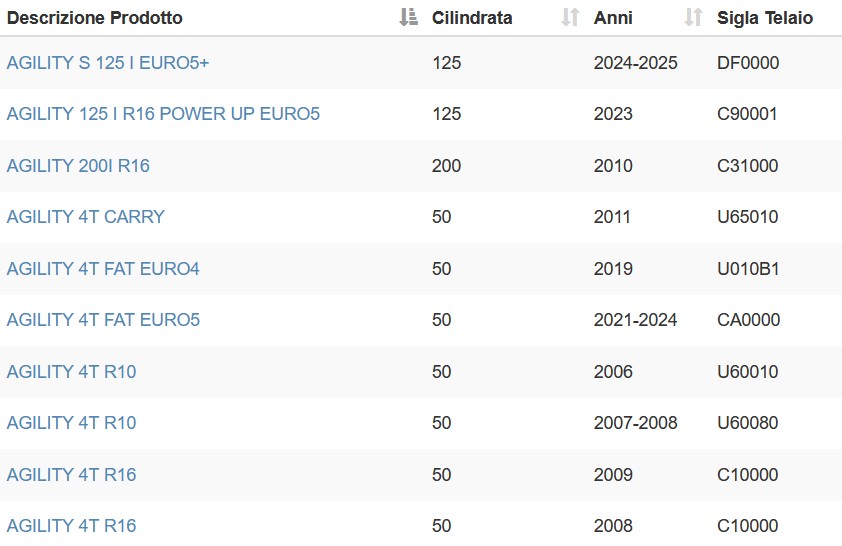Open AGILITY 4T R10 from years 2007-2008
Image resolution: width=842 pixels, height=546 pixels.
[71, 423]
